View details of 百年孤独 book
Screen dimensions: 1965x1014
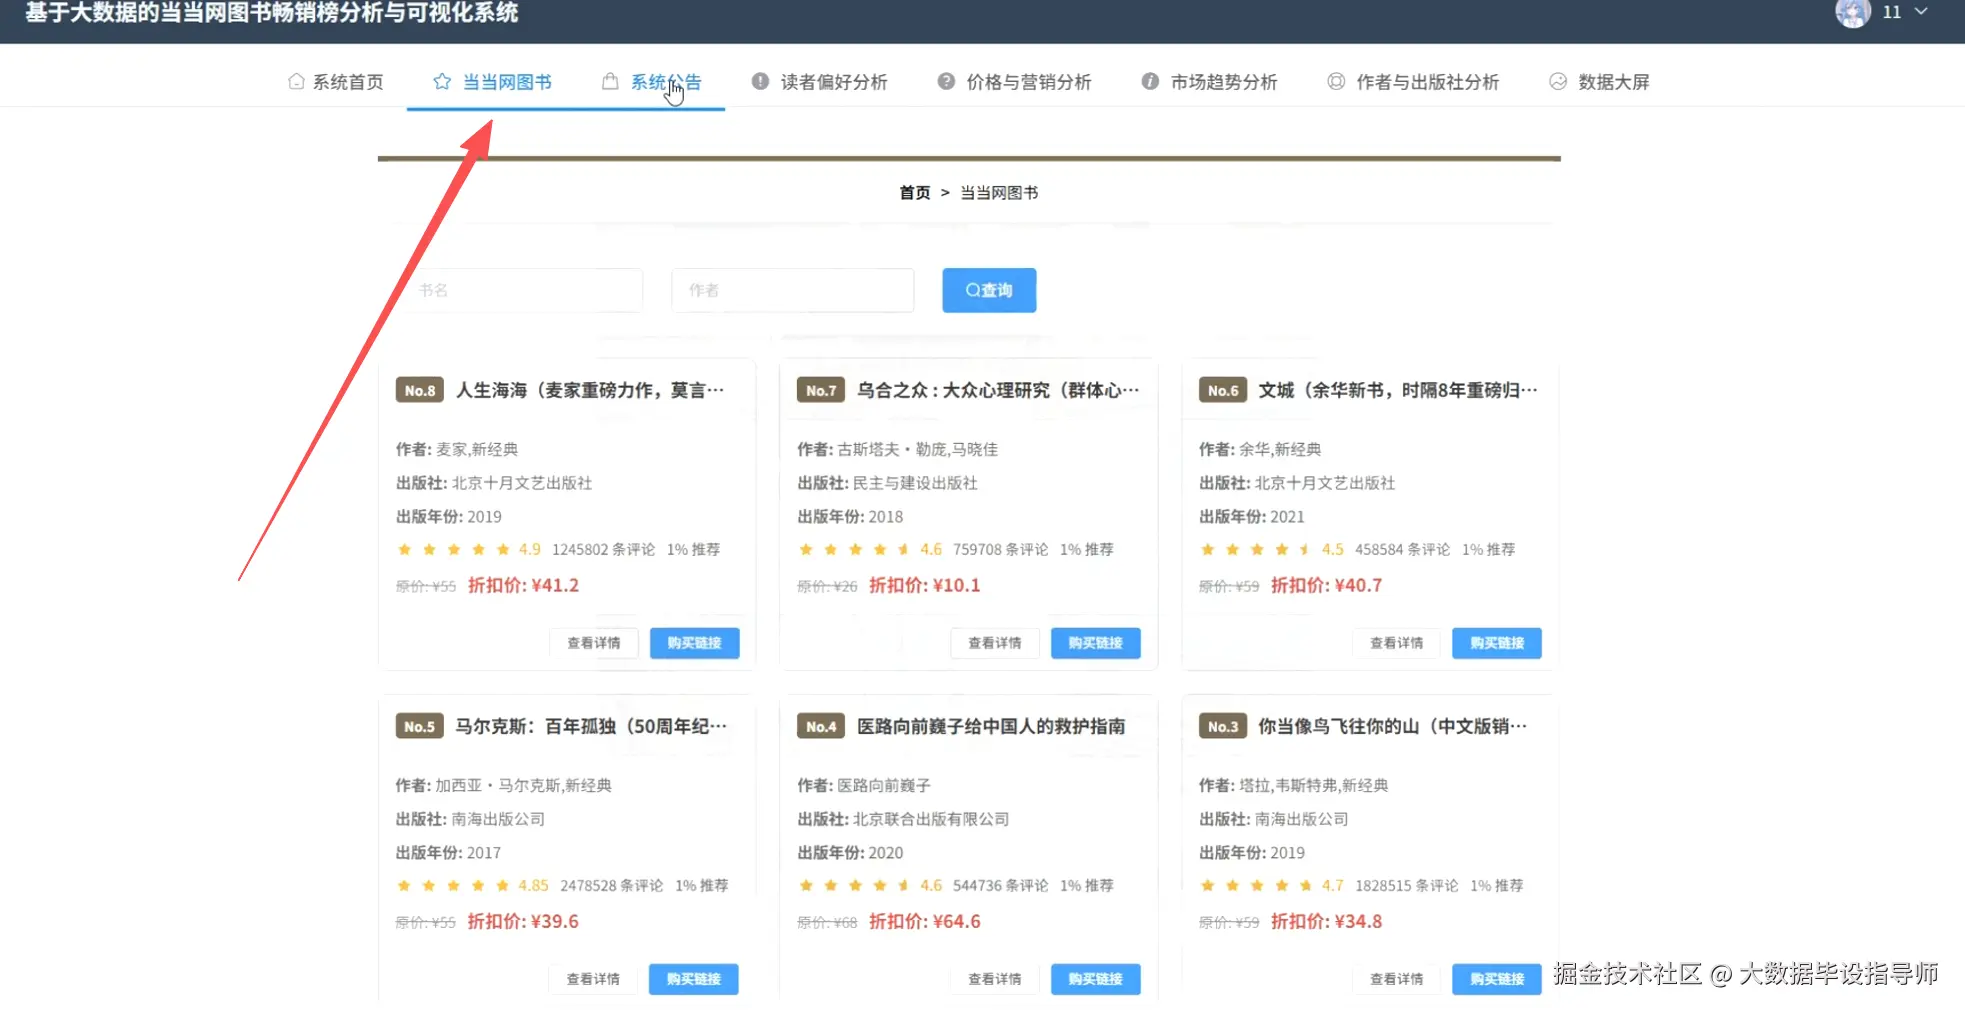coord(593,979)
